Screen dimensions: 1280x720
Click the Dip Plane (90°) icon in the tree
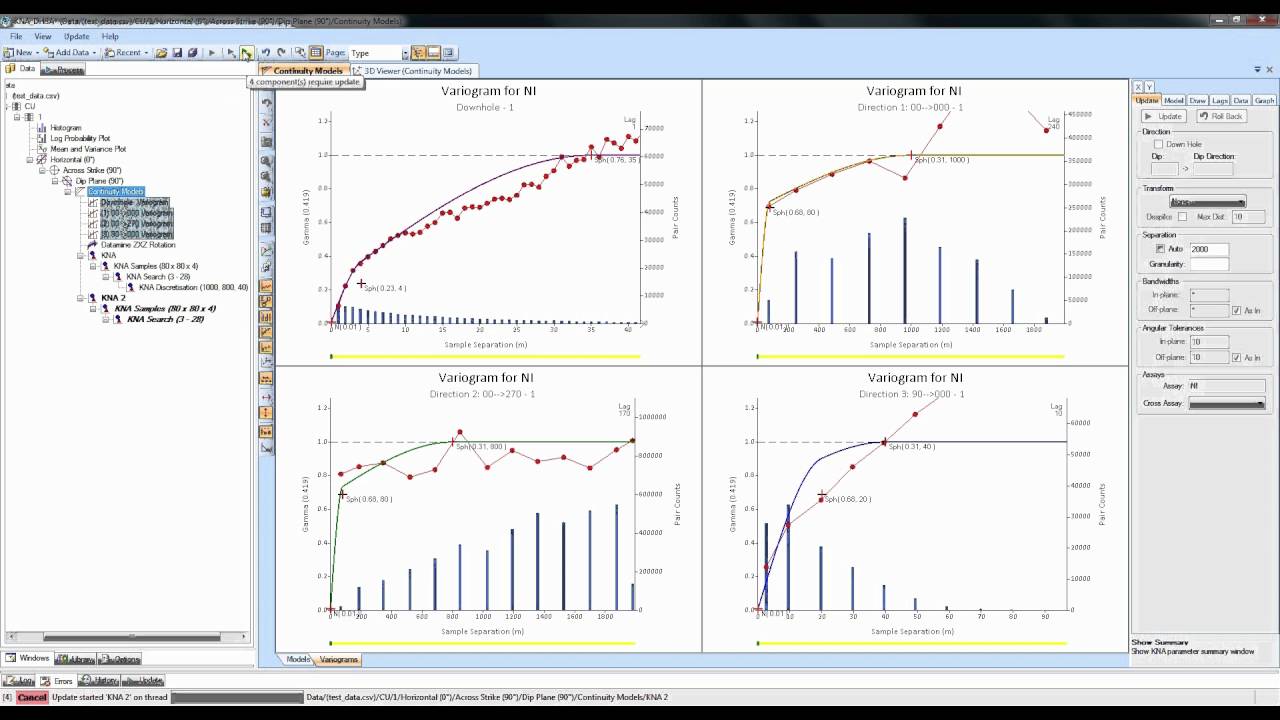coord(67,181)
